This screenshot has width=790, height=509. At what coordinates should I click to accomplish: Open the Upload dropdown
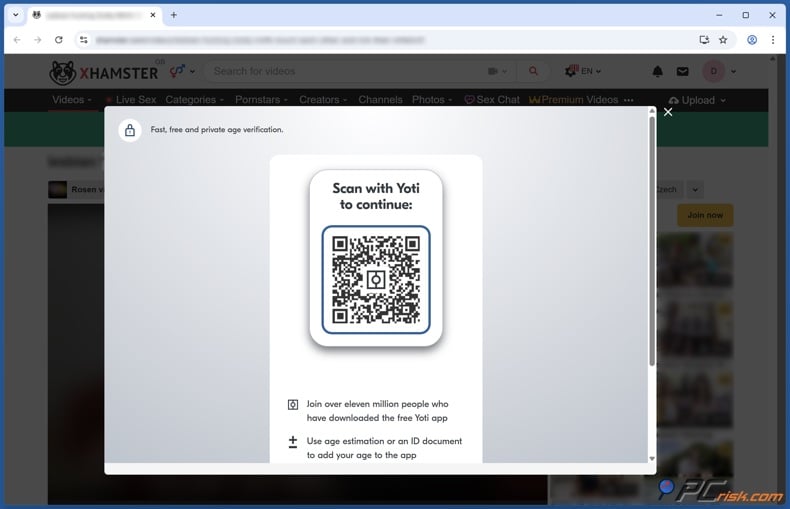point(697,100)
